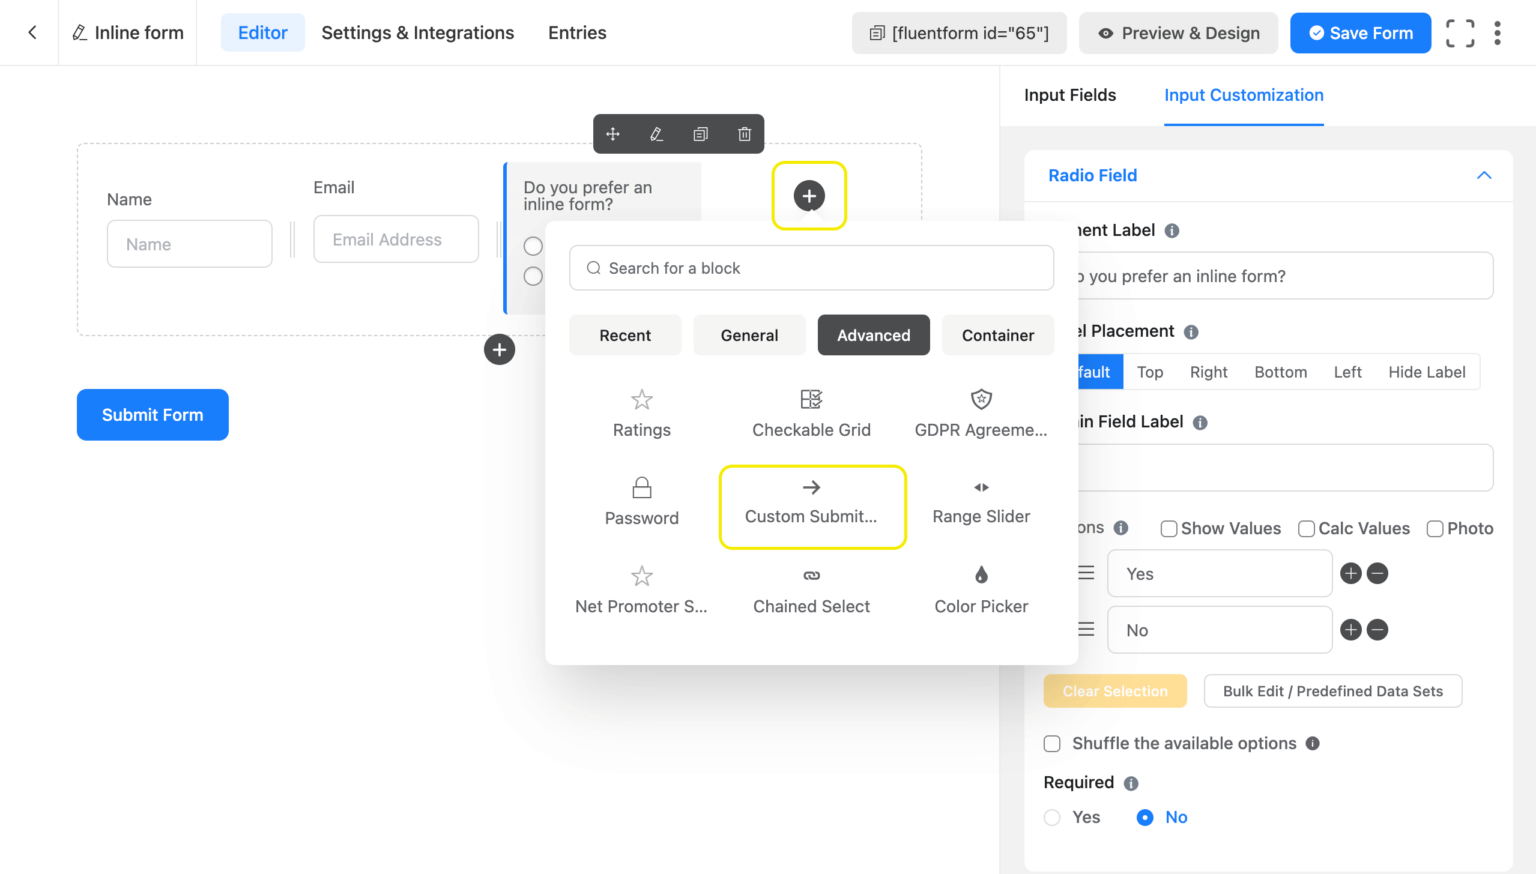
Task: Open the three-dot menu in the top bar
Action: [x=1497, y=32]
